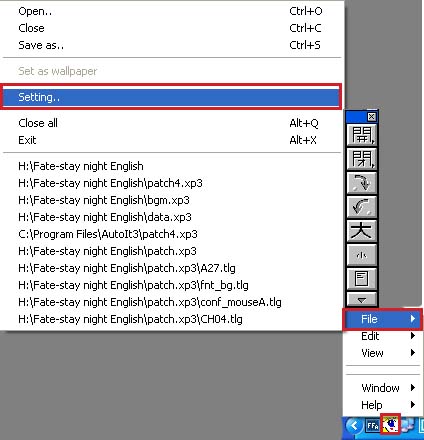
Task: Open the Edit submenu
Action: coord(383,336)
